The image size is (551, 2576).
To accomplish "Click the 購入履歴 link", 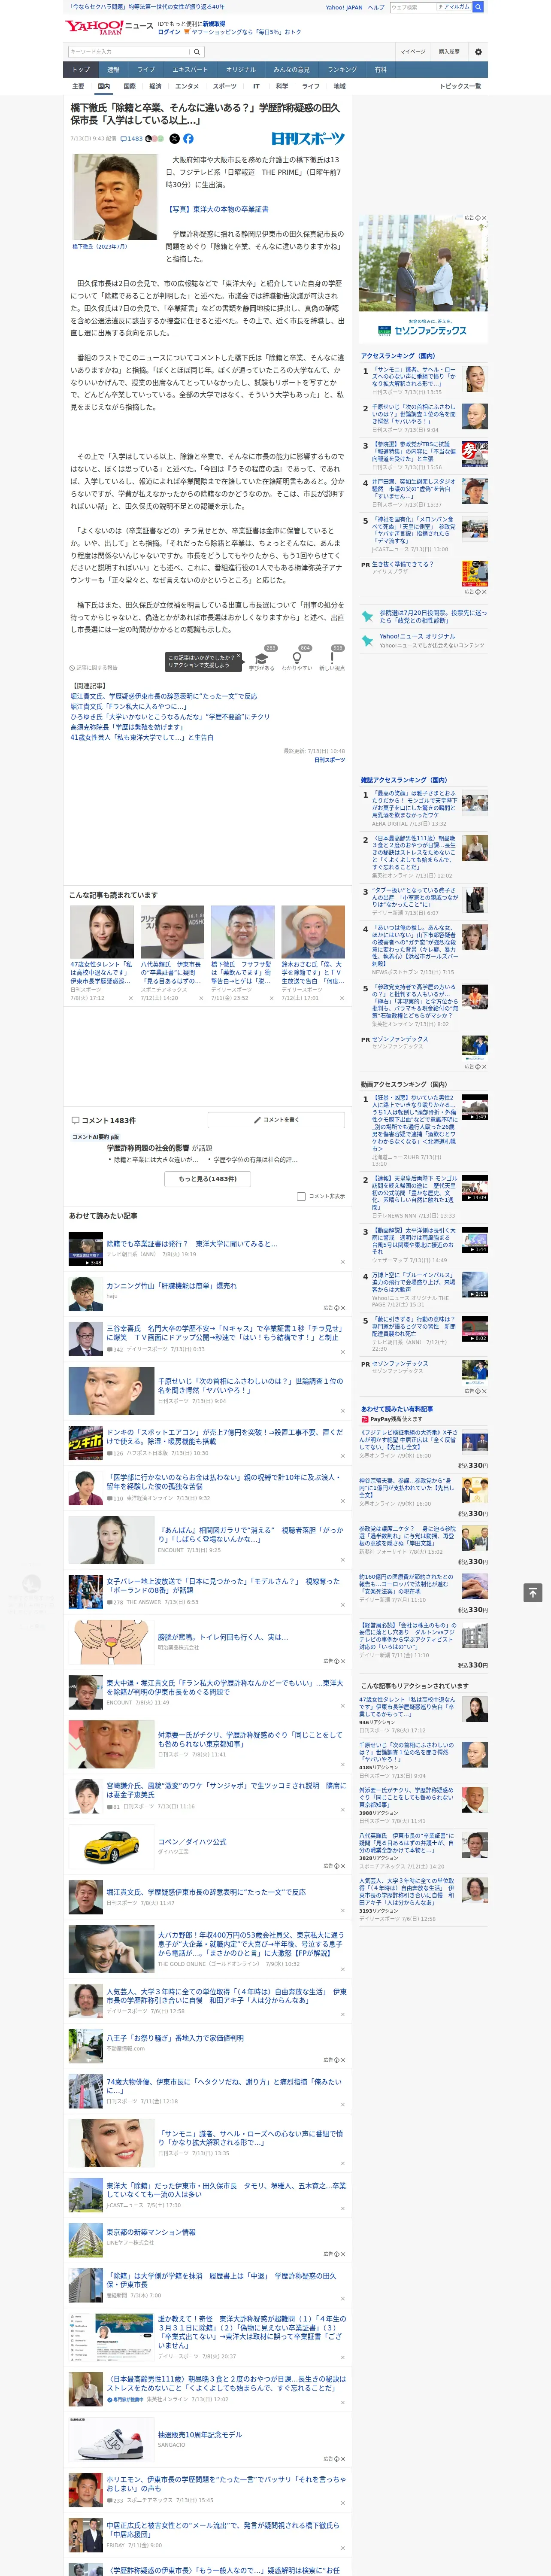I will [449, 52].
